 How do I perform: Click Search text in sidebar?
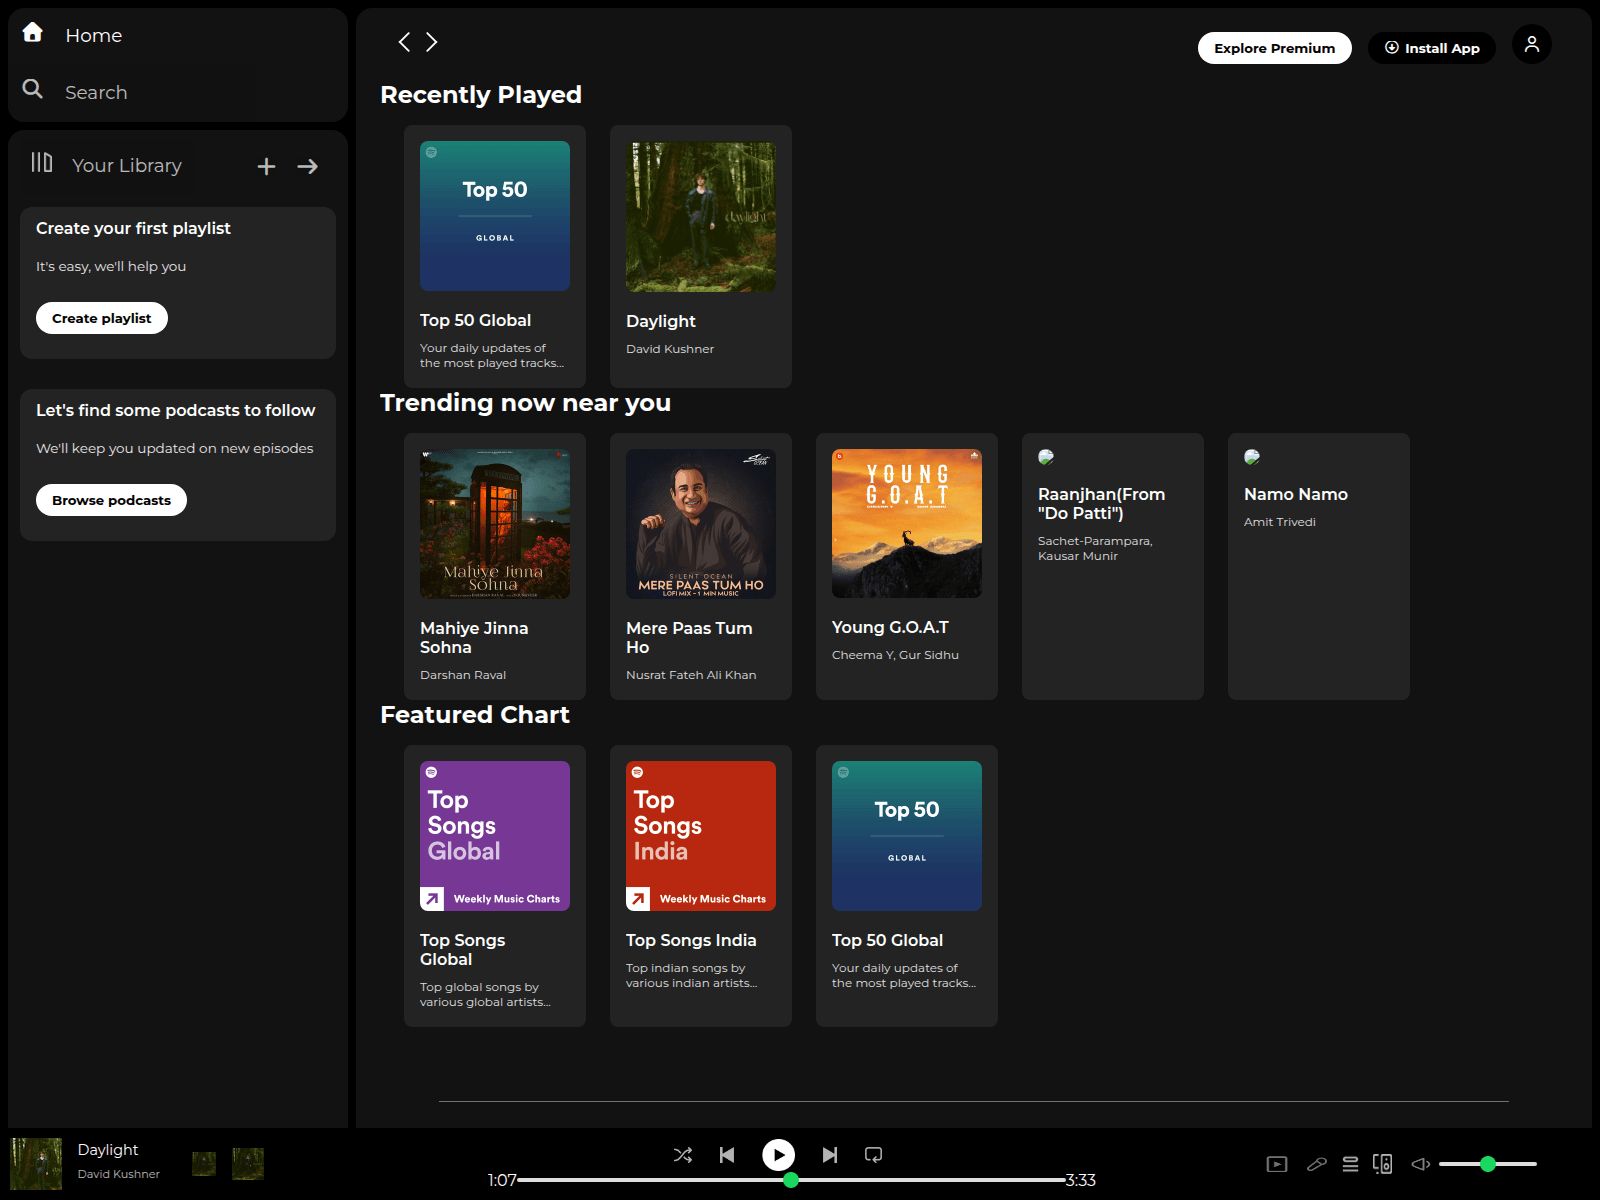pos(96,92)
